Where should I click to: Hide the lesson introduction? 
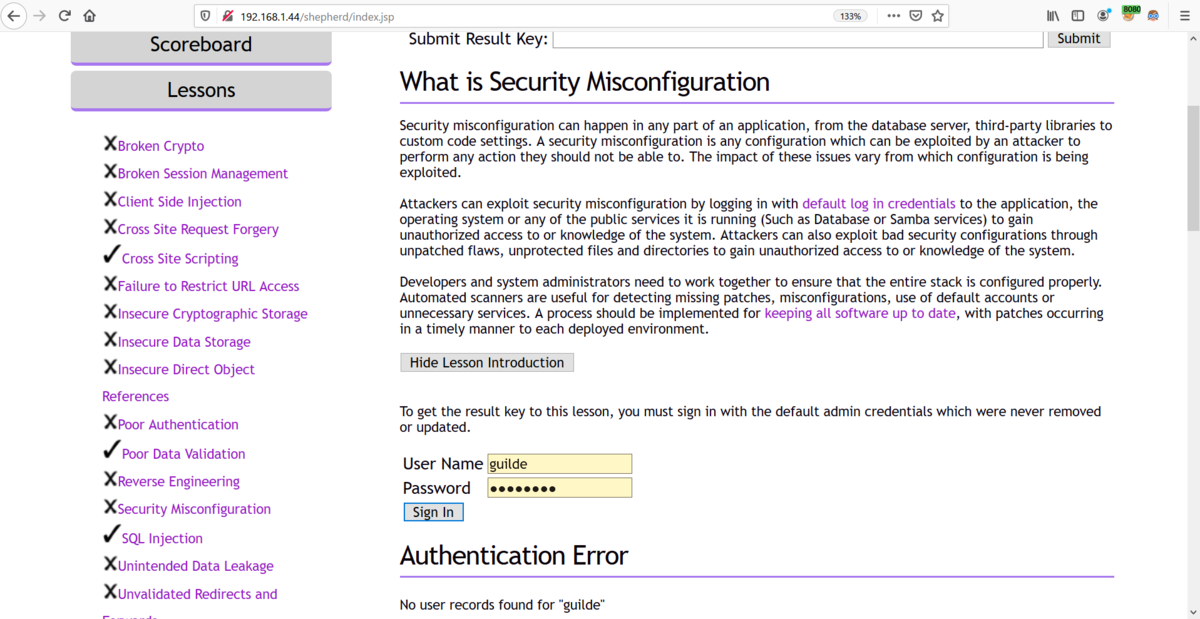tap(487, 362)
